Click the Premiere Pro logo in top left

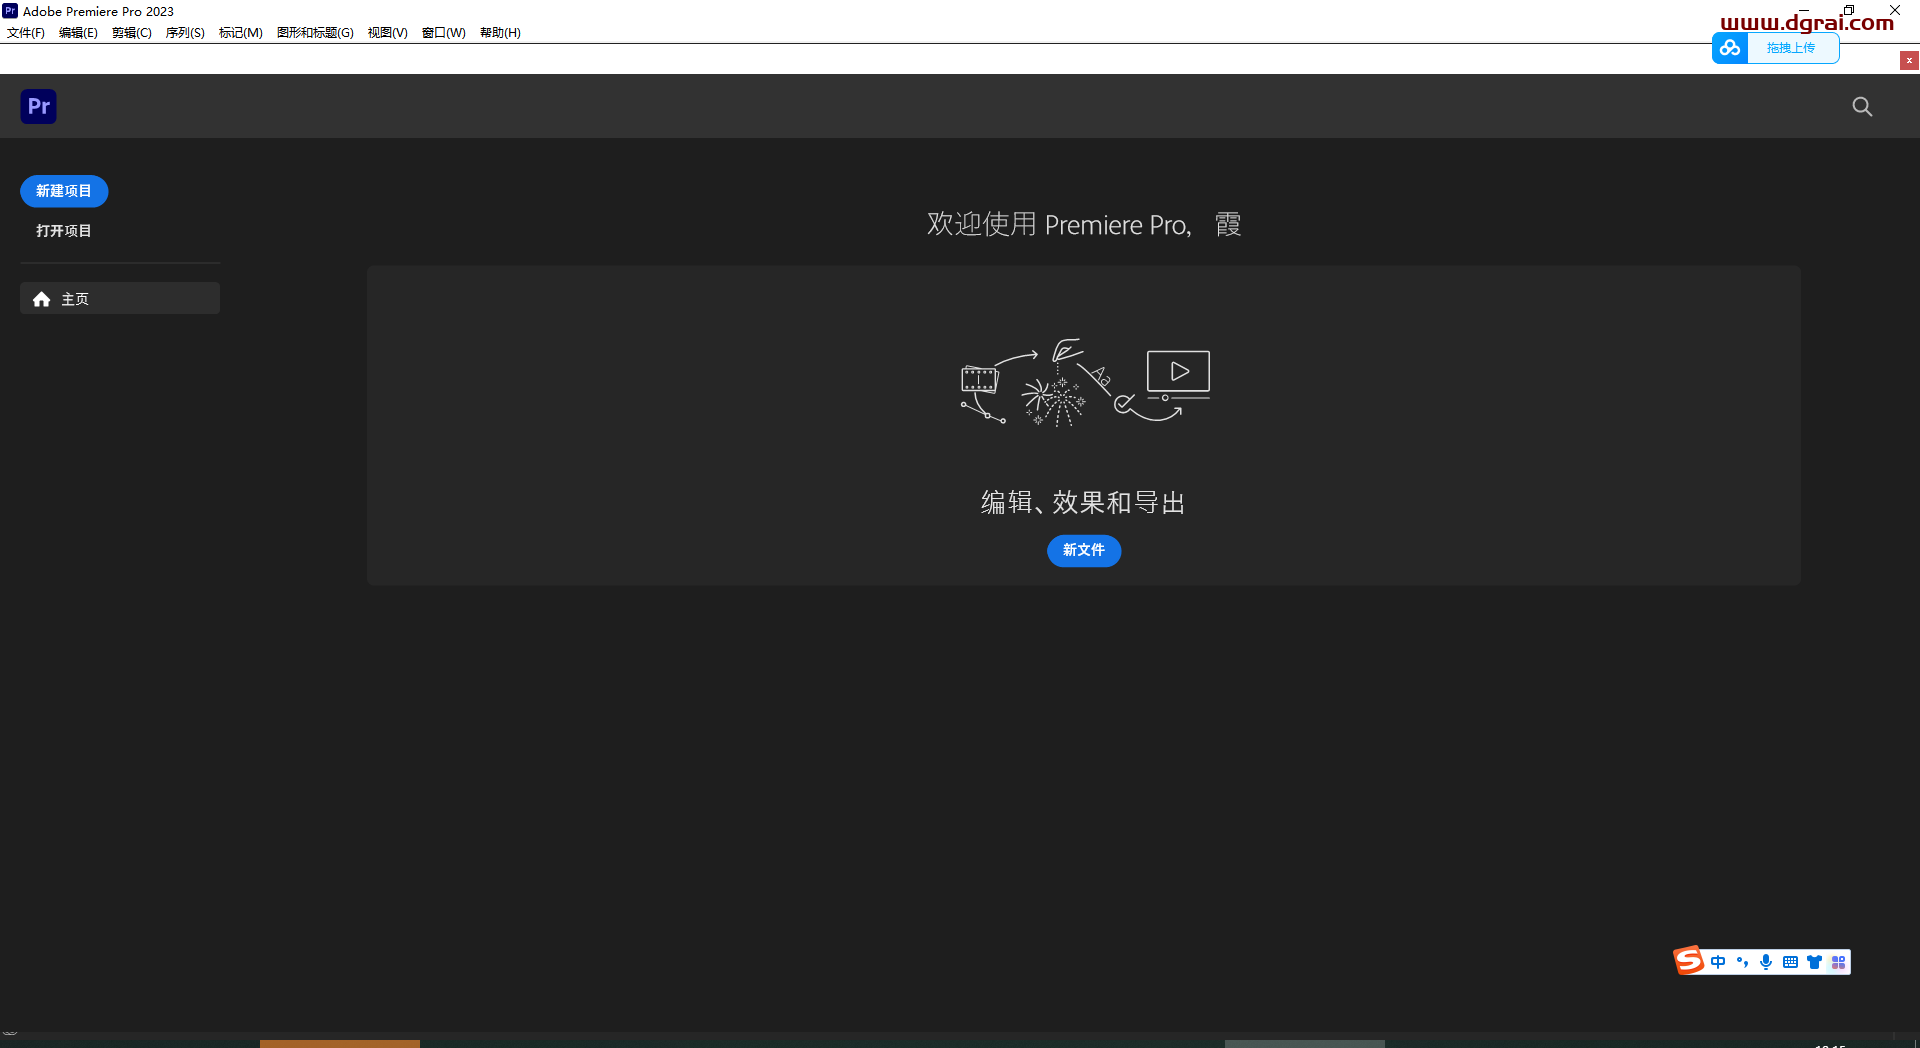38,106
